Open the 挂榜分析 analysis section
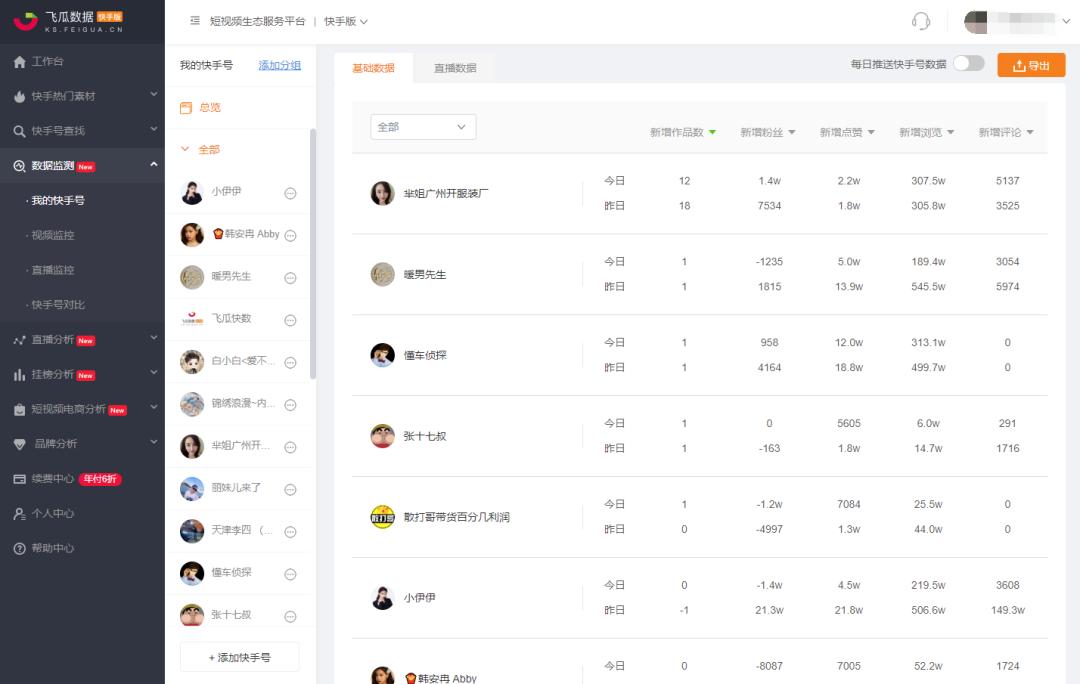 pyautogui.click(x=62, y=372)
